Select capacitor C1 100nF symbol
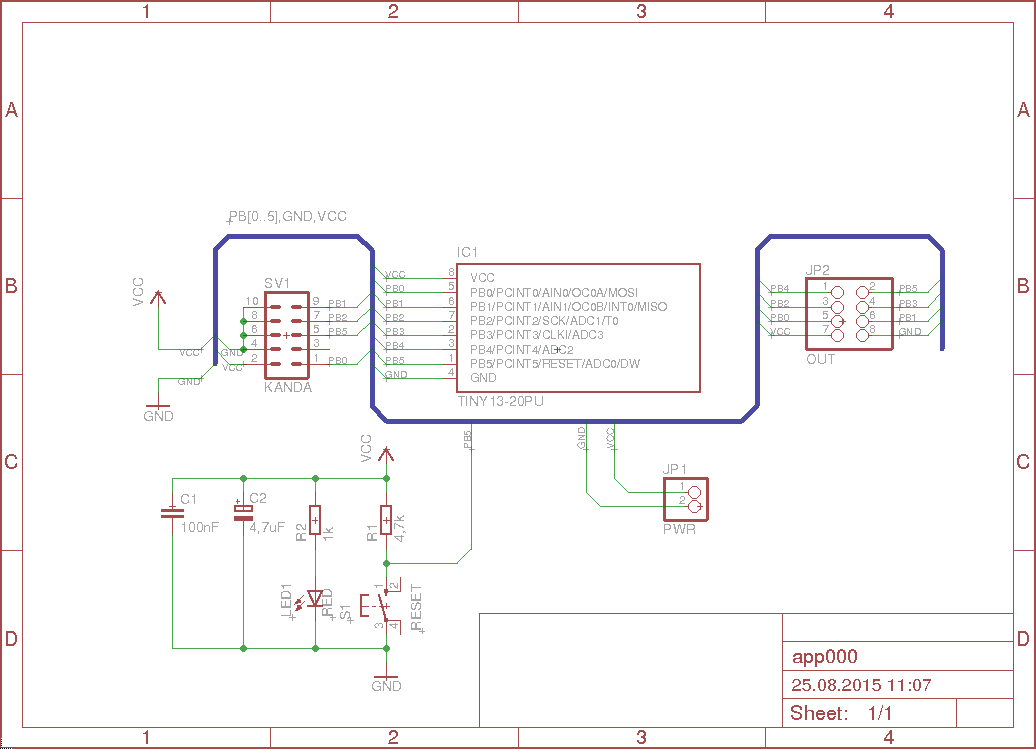The height and width of the screenshot is (749, 1036). pos(172,513)
